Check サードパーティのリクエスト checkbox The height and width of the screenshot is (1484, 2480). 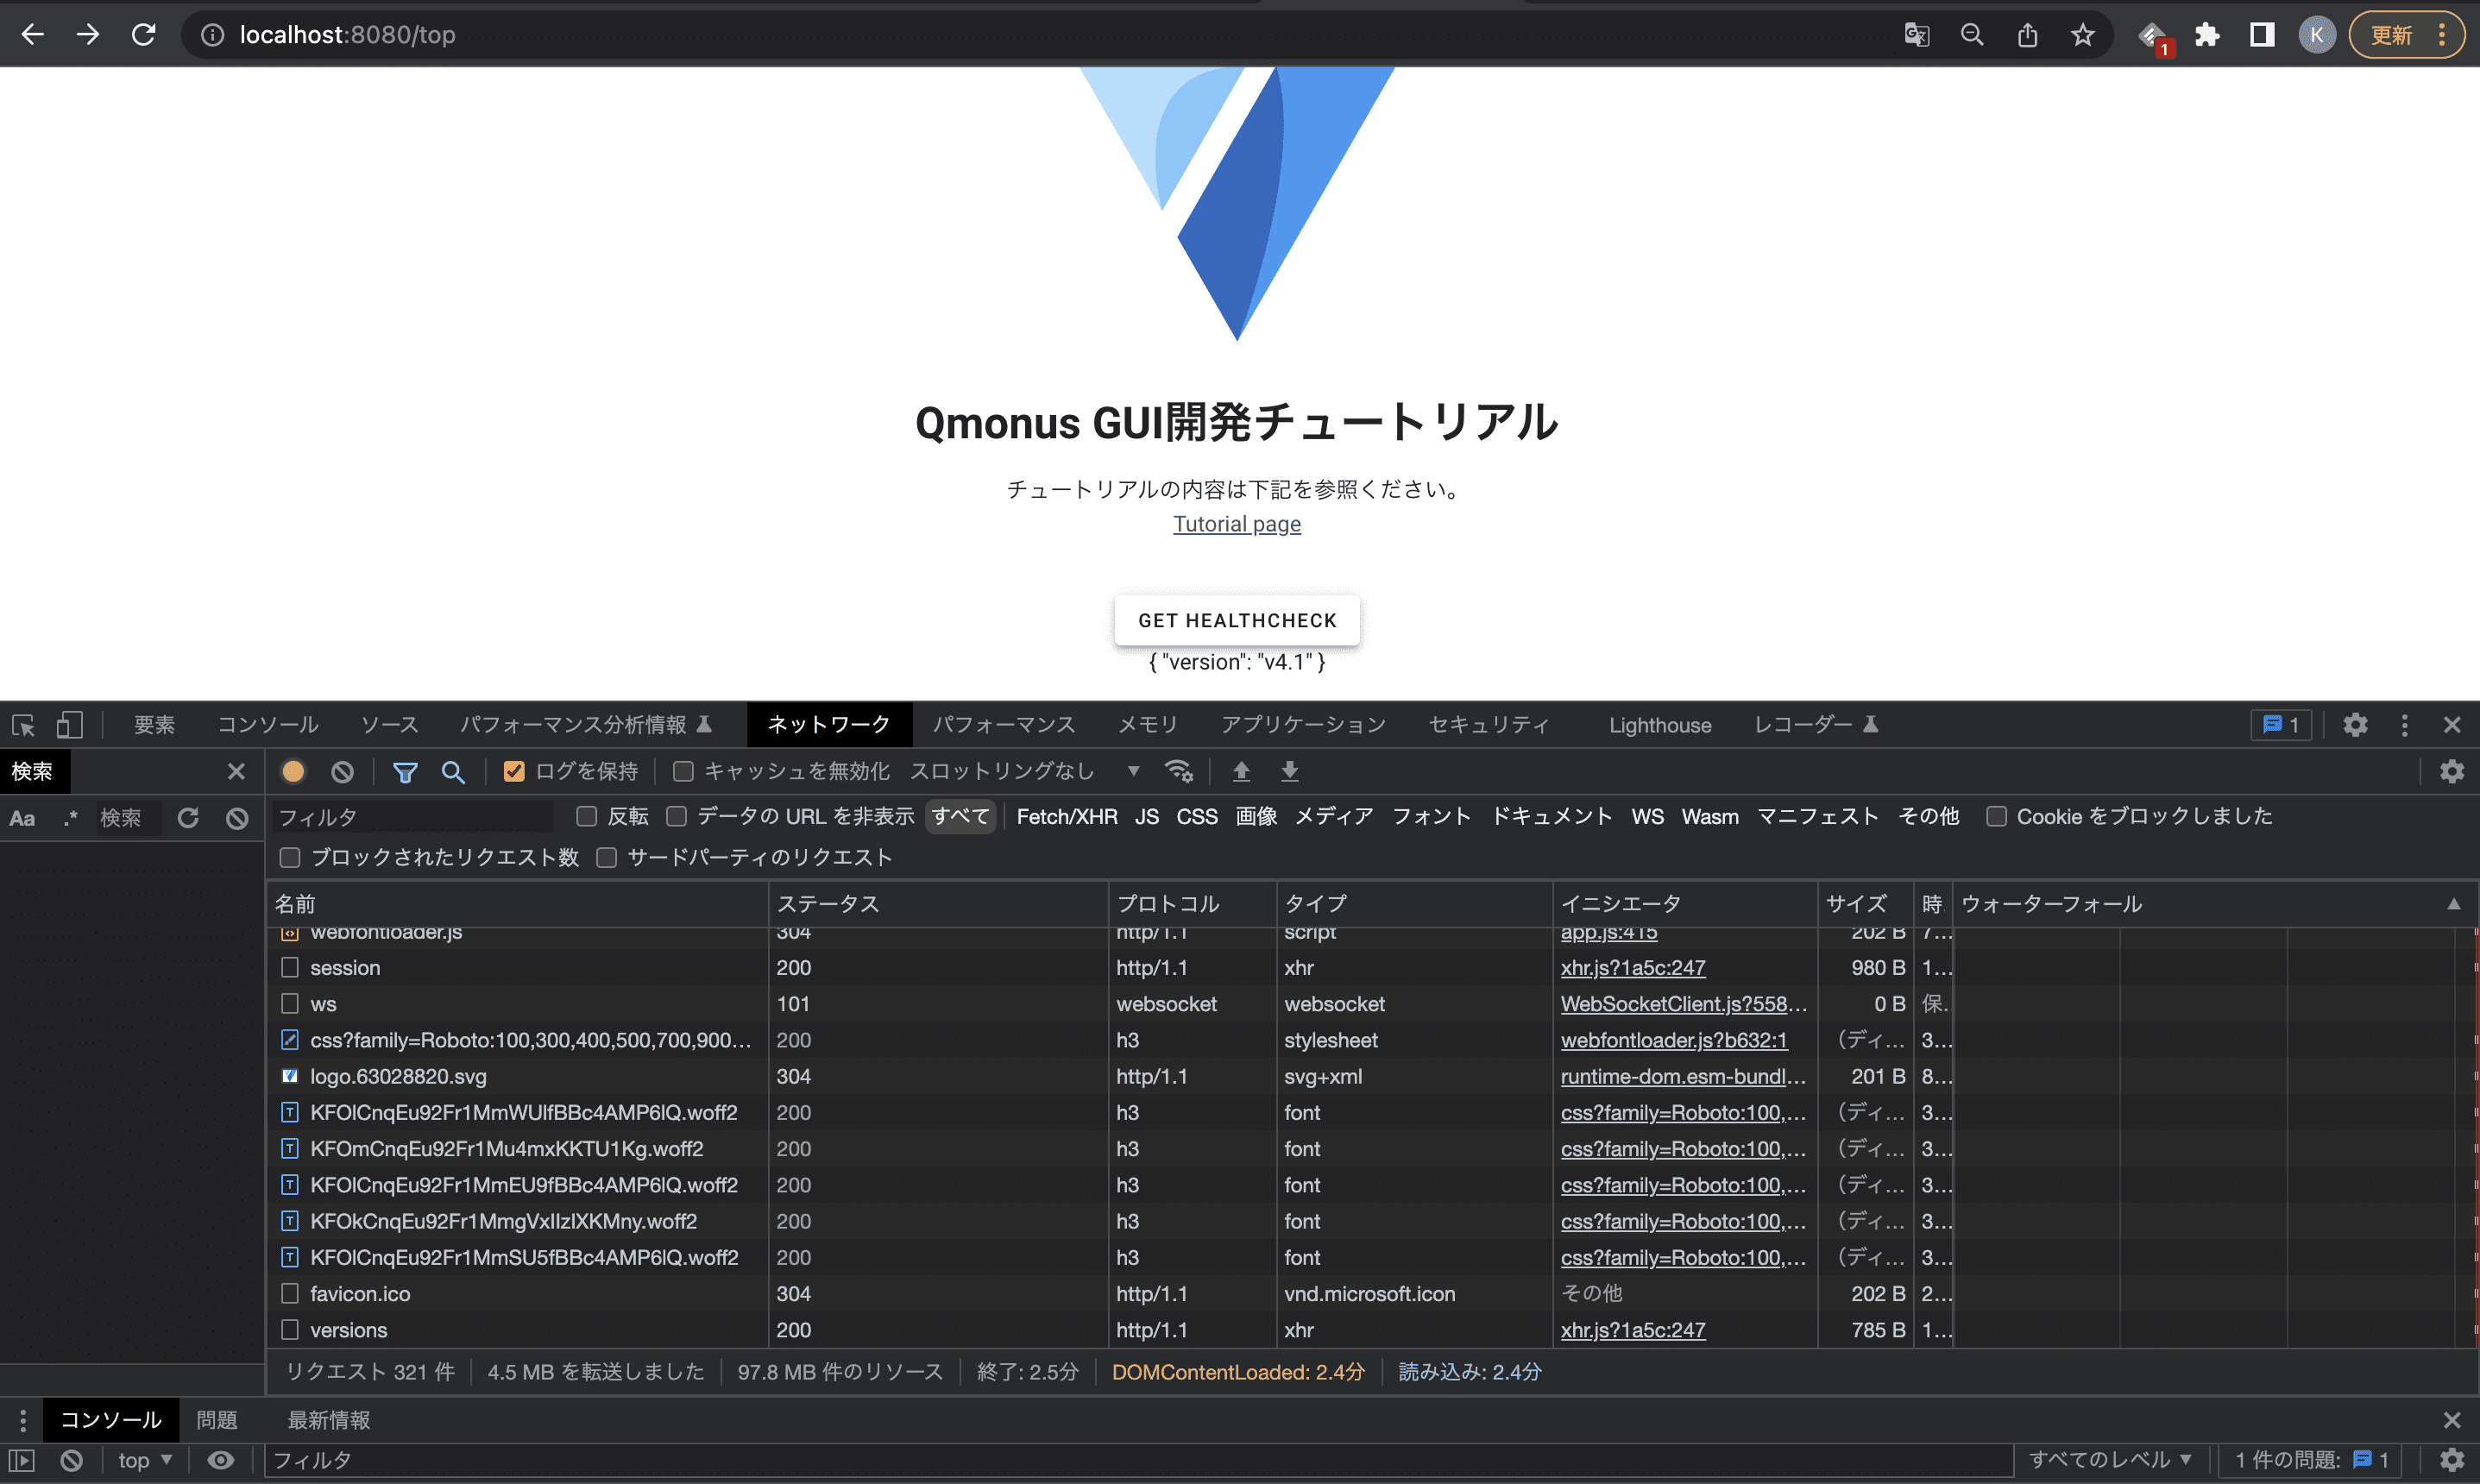606,858
